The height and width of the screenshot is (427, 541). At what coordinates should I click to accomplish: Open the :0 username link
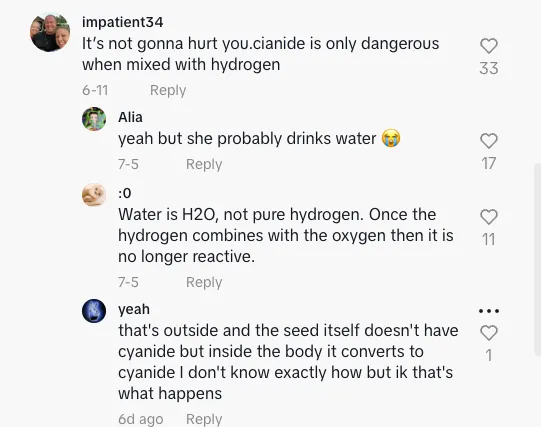125,193
